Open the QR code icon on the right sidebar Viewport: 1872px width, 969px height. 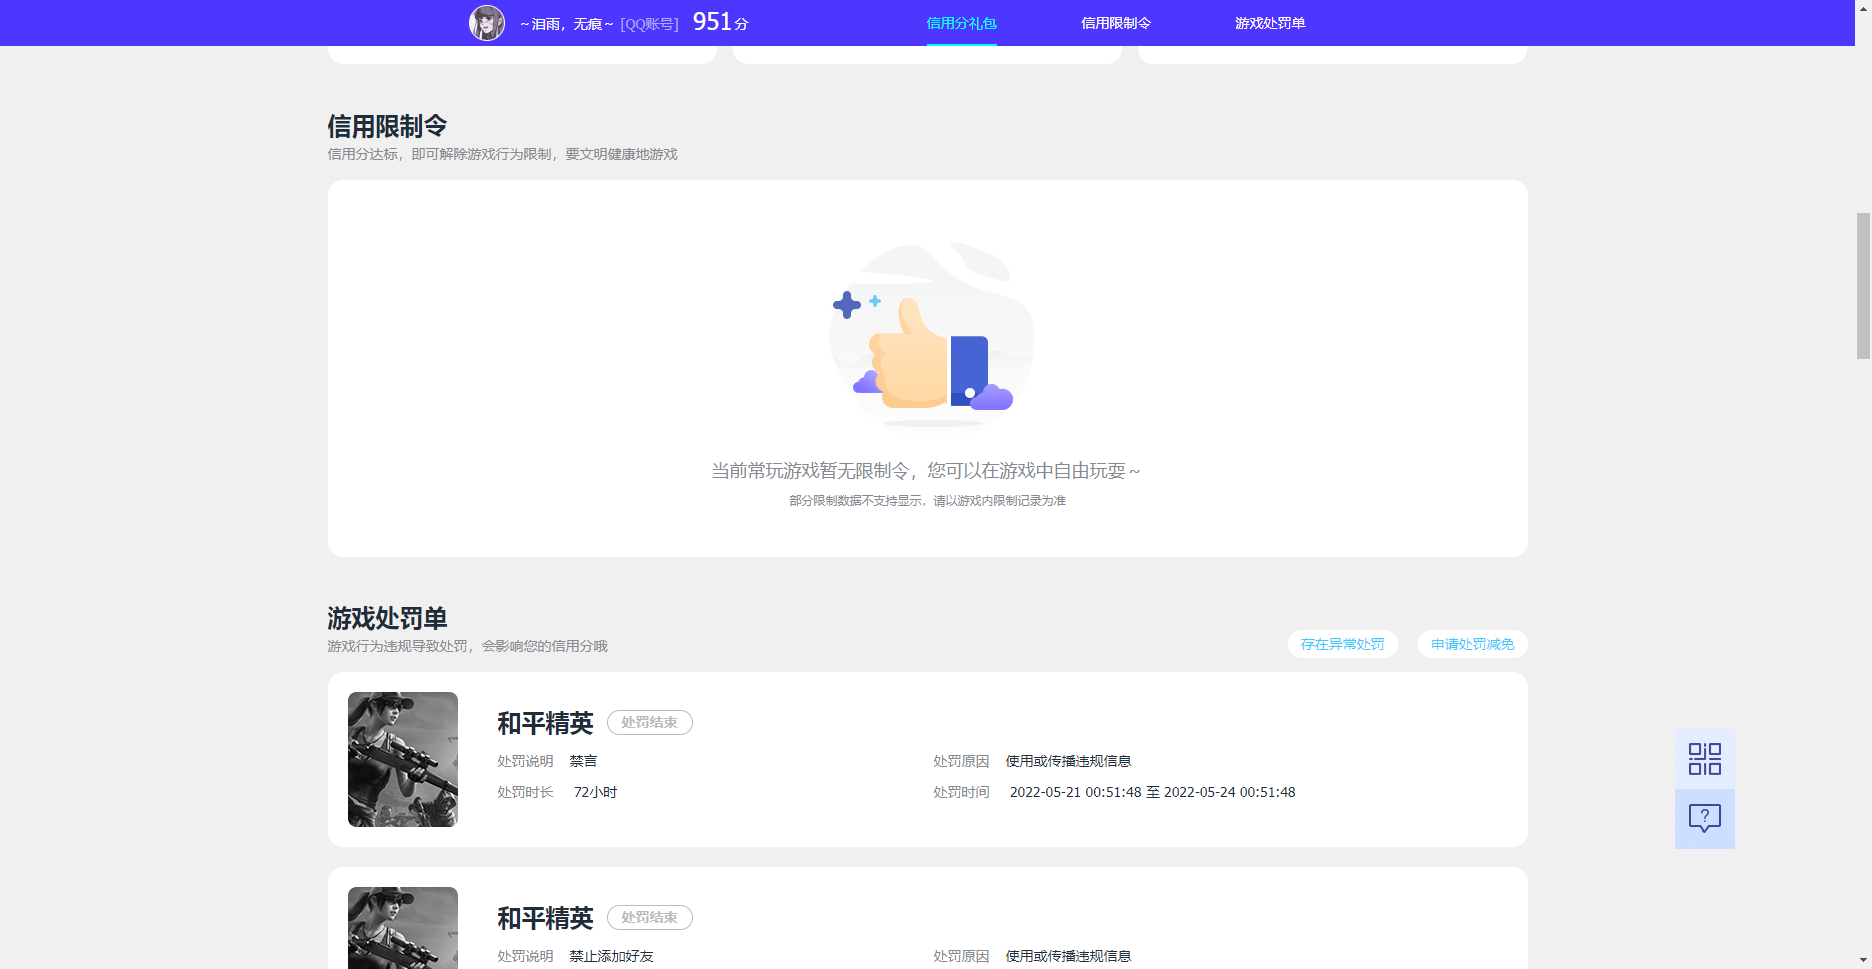point(1705,759)
